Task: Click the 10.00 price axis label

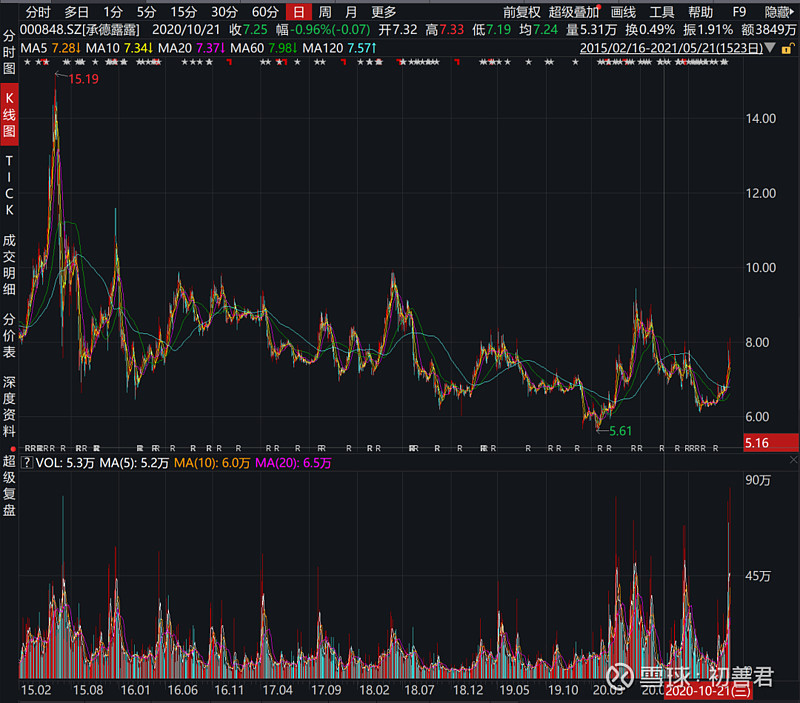Action: pyautogui.click(x=761, y=267)
